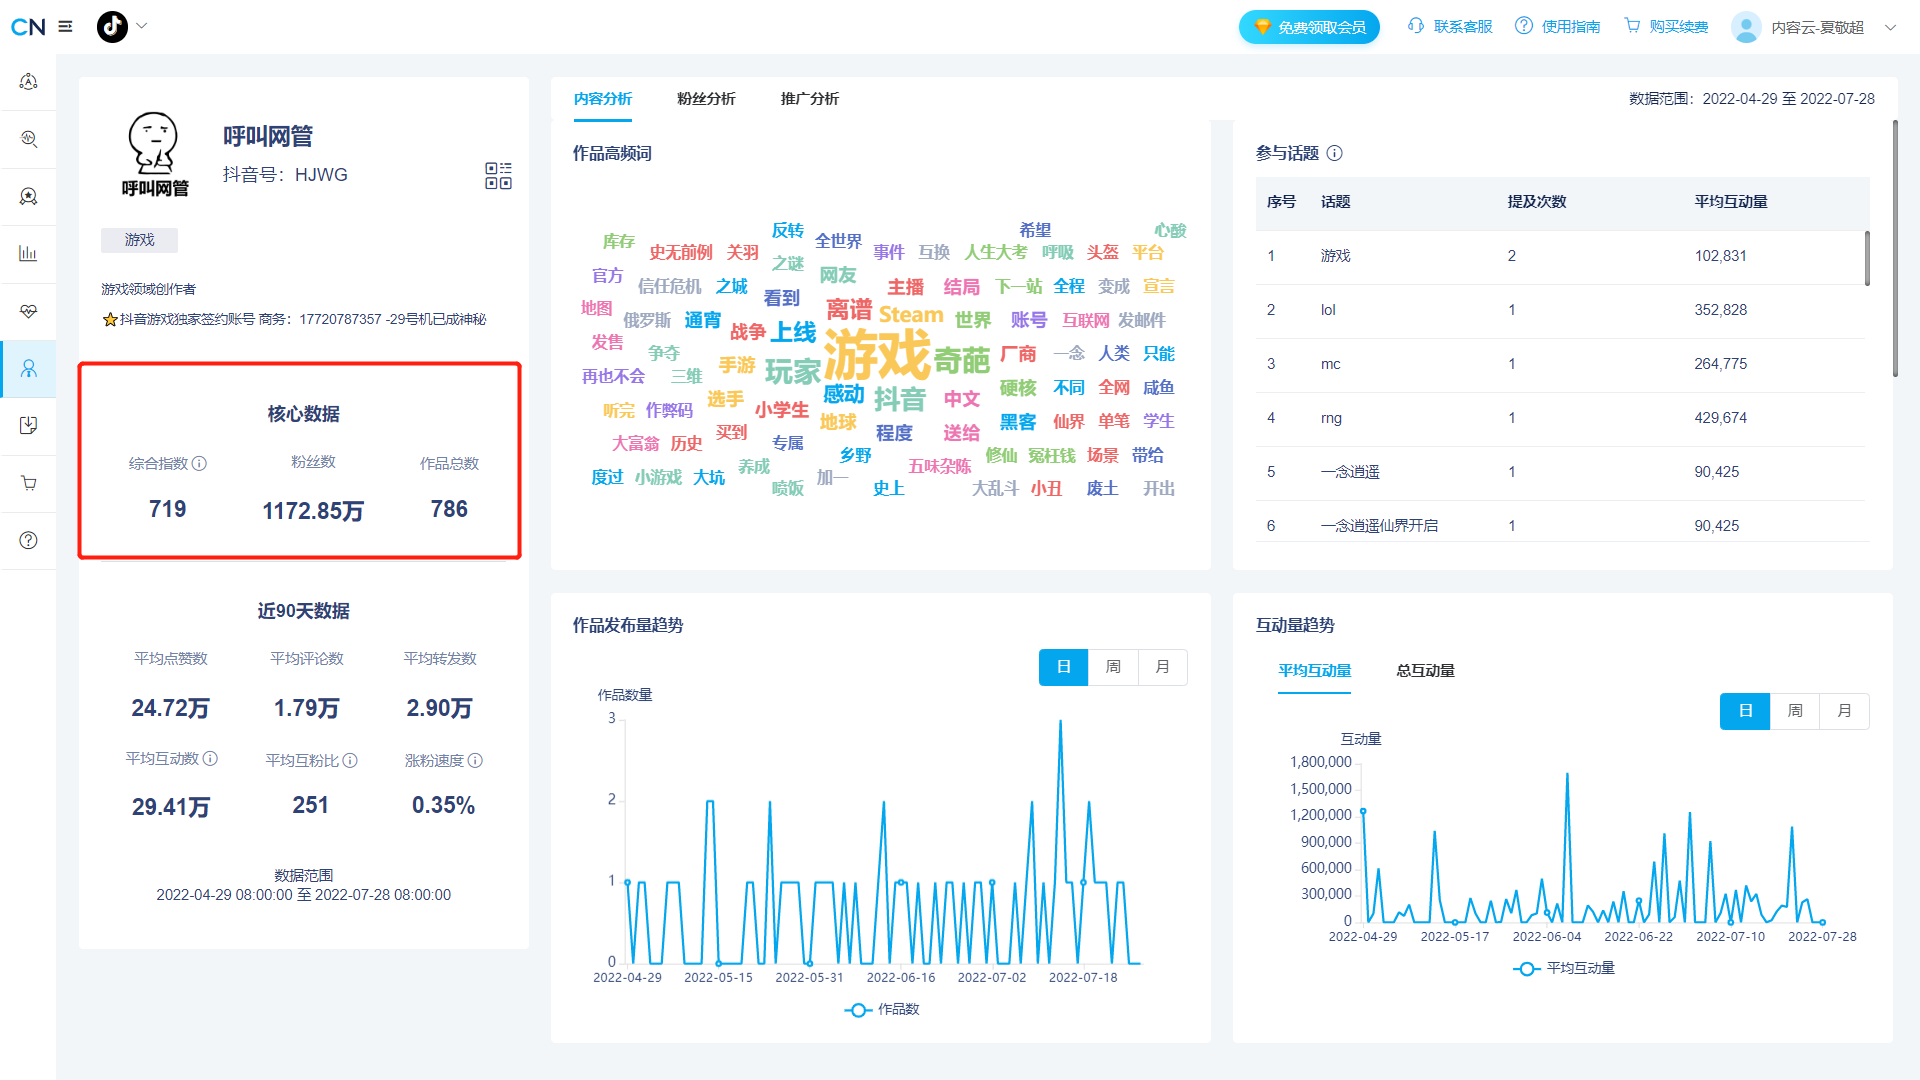Click topic row mc
The width and height of the screenshot is (1920, 1080).
tap(1560, 365)
